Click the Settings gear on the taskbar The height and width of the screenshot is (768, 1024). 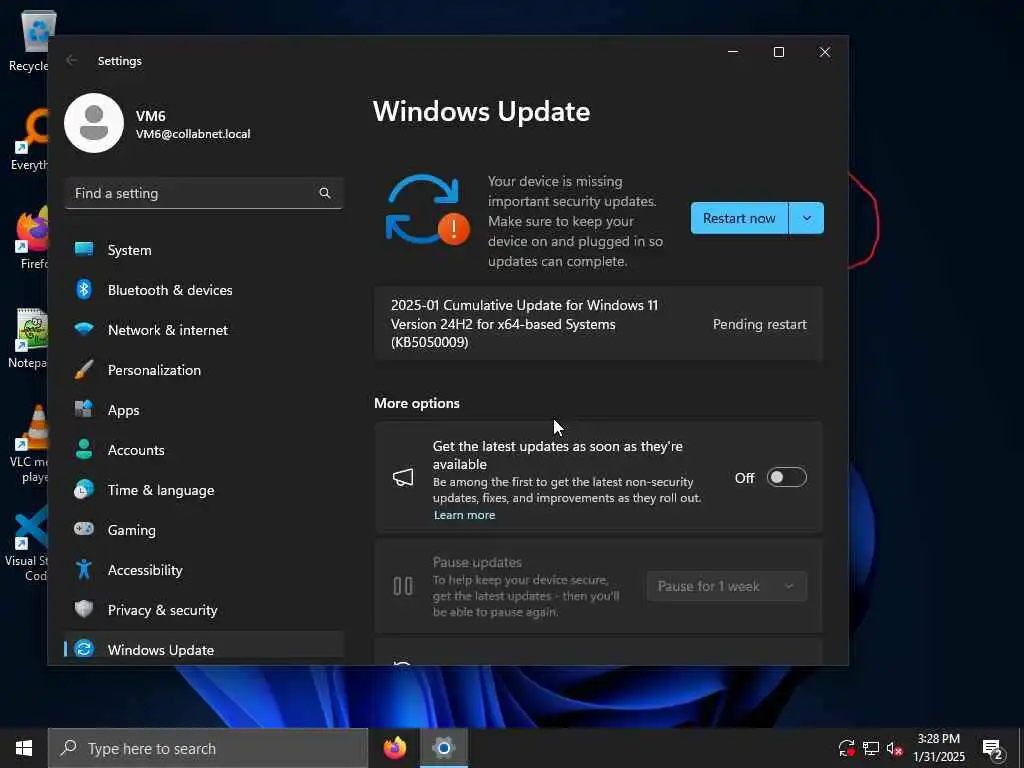pyautogui.click(x=443, y=748)
